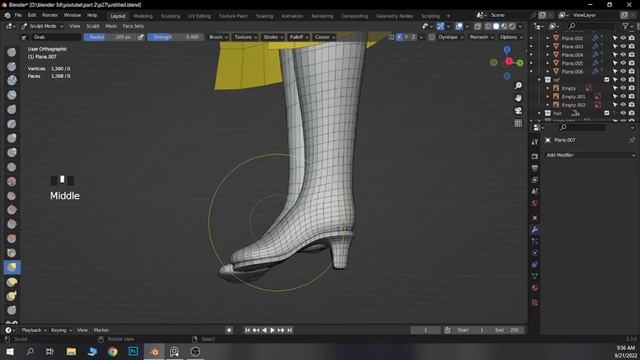Open the Object Data green triangle tab

tap(535, 276)
